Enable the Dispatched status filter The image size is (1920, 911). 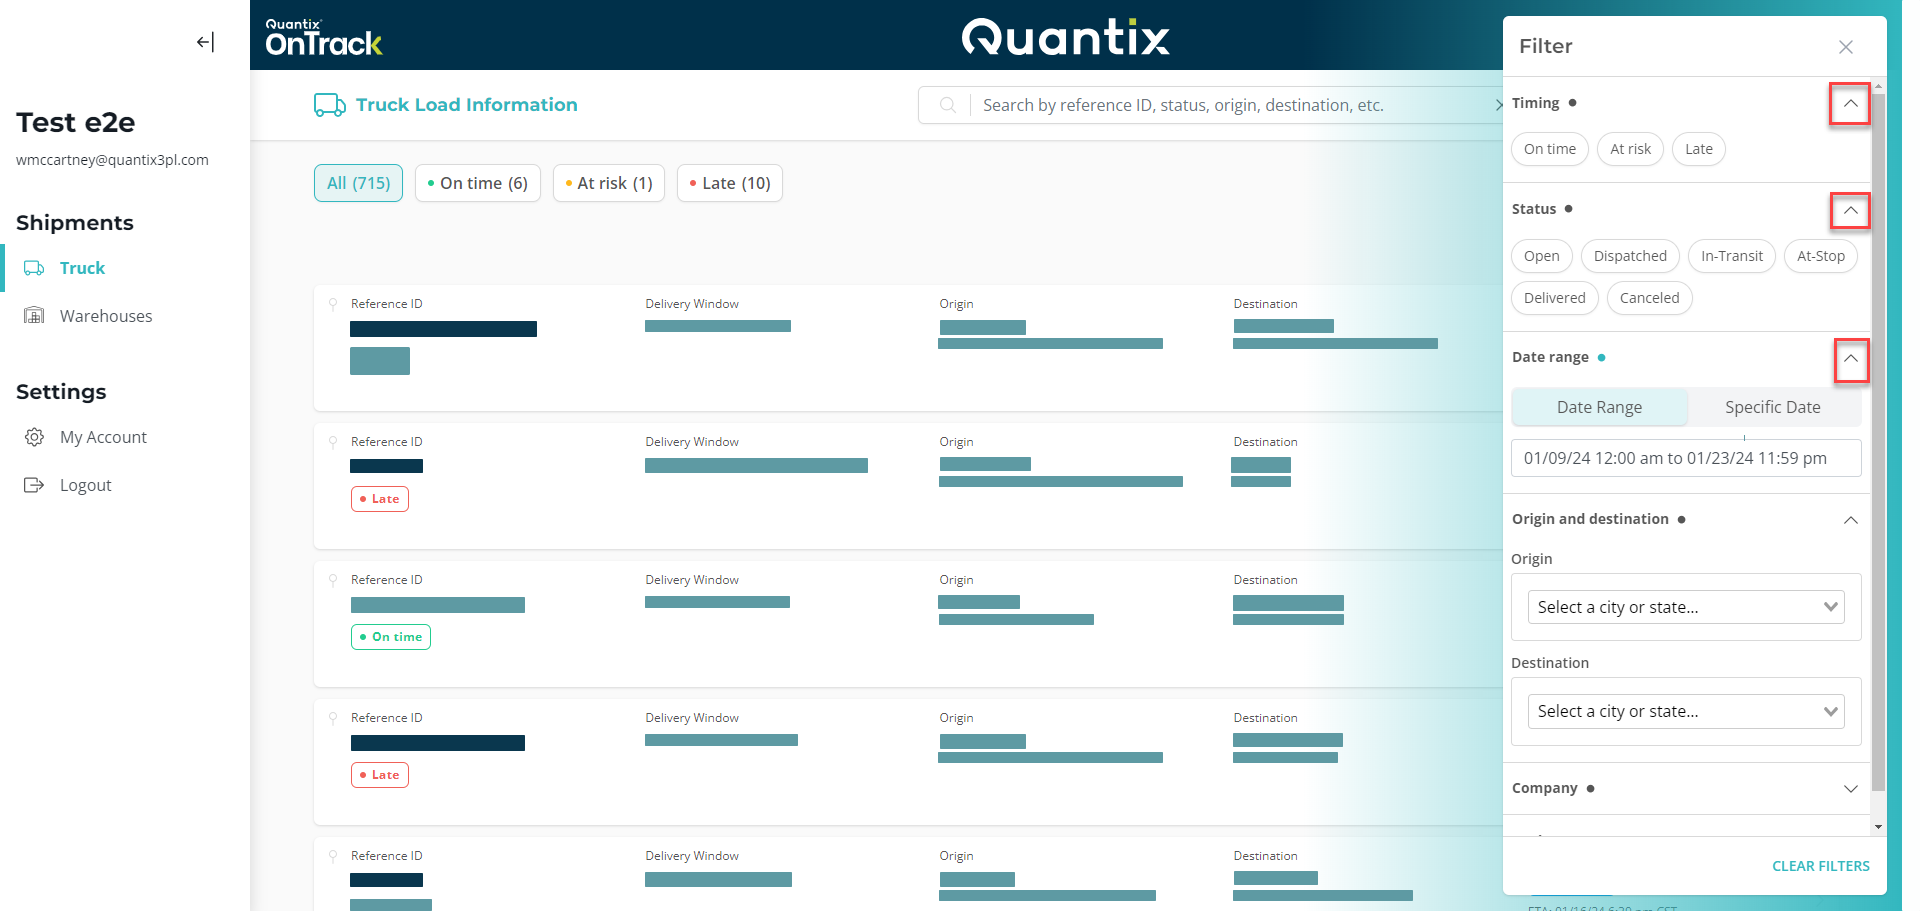(x=1630, y=256)
